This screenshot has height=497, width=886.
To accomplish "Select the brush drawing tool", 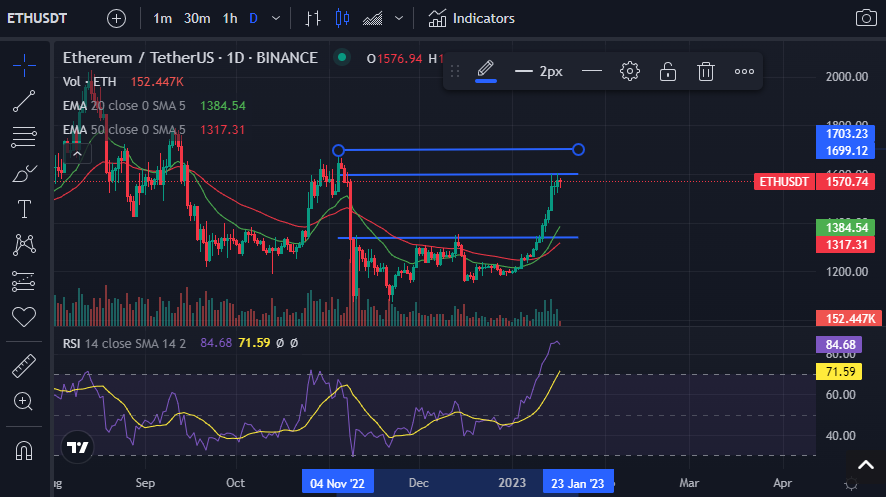I will point(24,173).
